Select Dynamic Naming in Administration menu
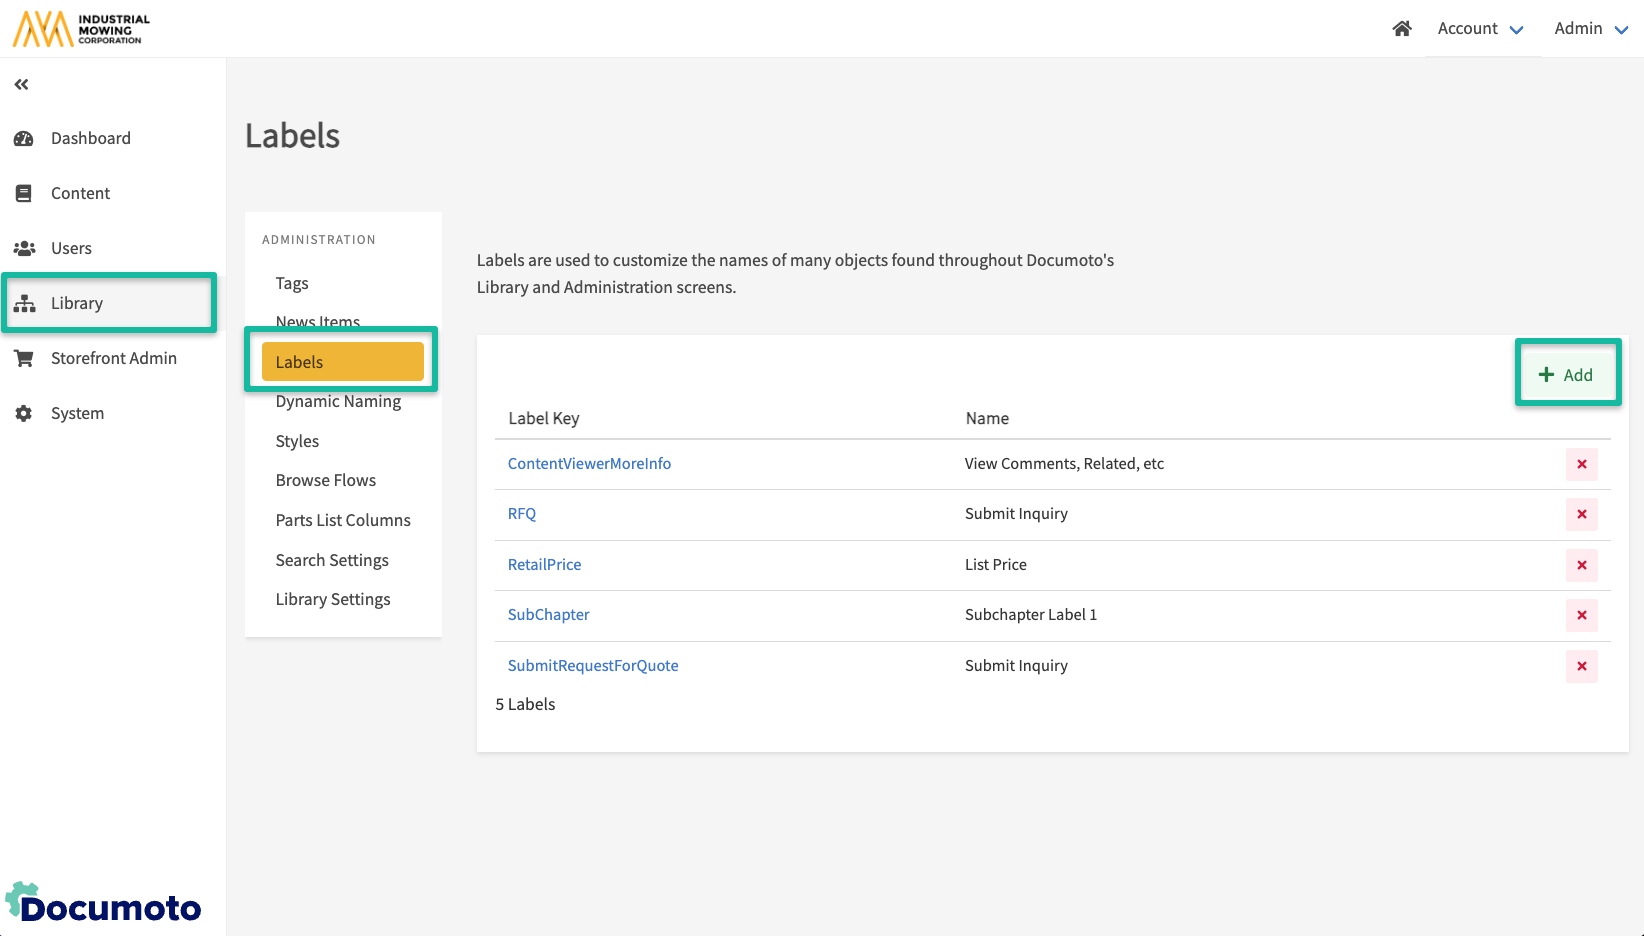Screen dimensions: 1644x936 click(338, 402)
